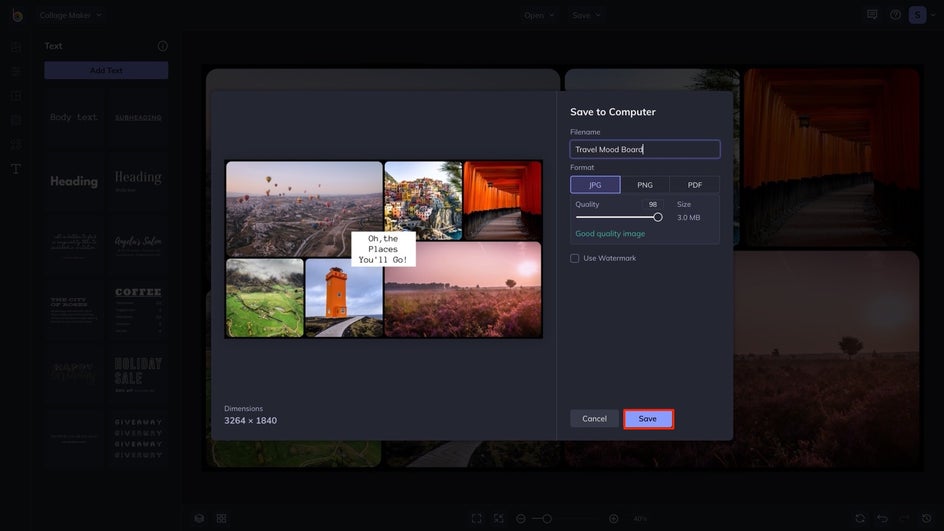Click the S account avatar
The width and height of the screenshot is (944, 531).
pyautogui.click(x=918, y=15)
